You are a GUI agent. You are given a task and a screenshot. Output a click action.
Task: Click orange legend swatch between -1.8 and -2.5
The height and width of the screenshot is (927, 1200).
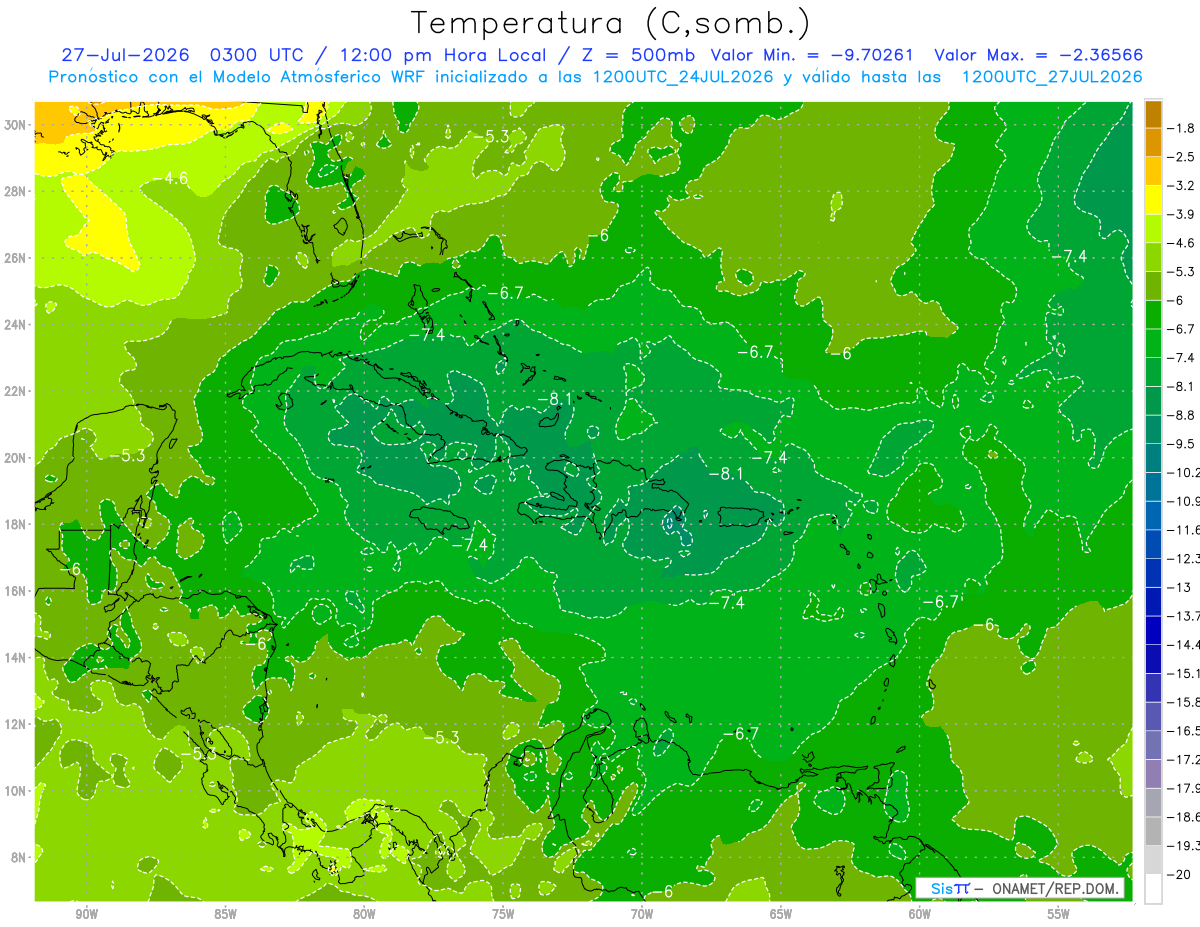[1153, 142]
